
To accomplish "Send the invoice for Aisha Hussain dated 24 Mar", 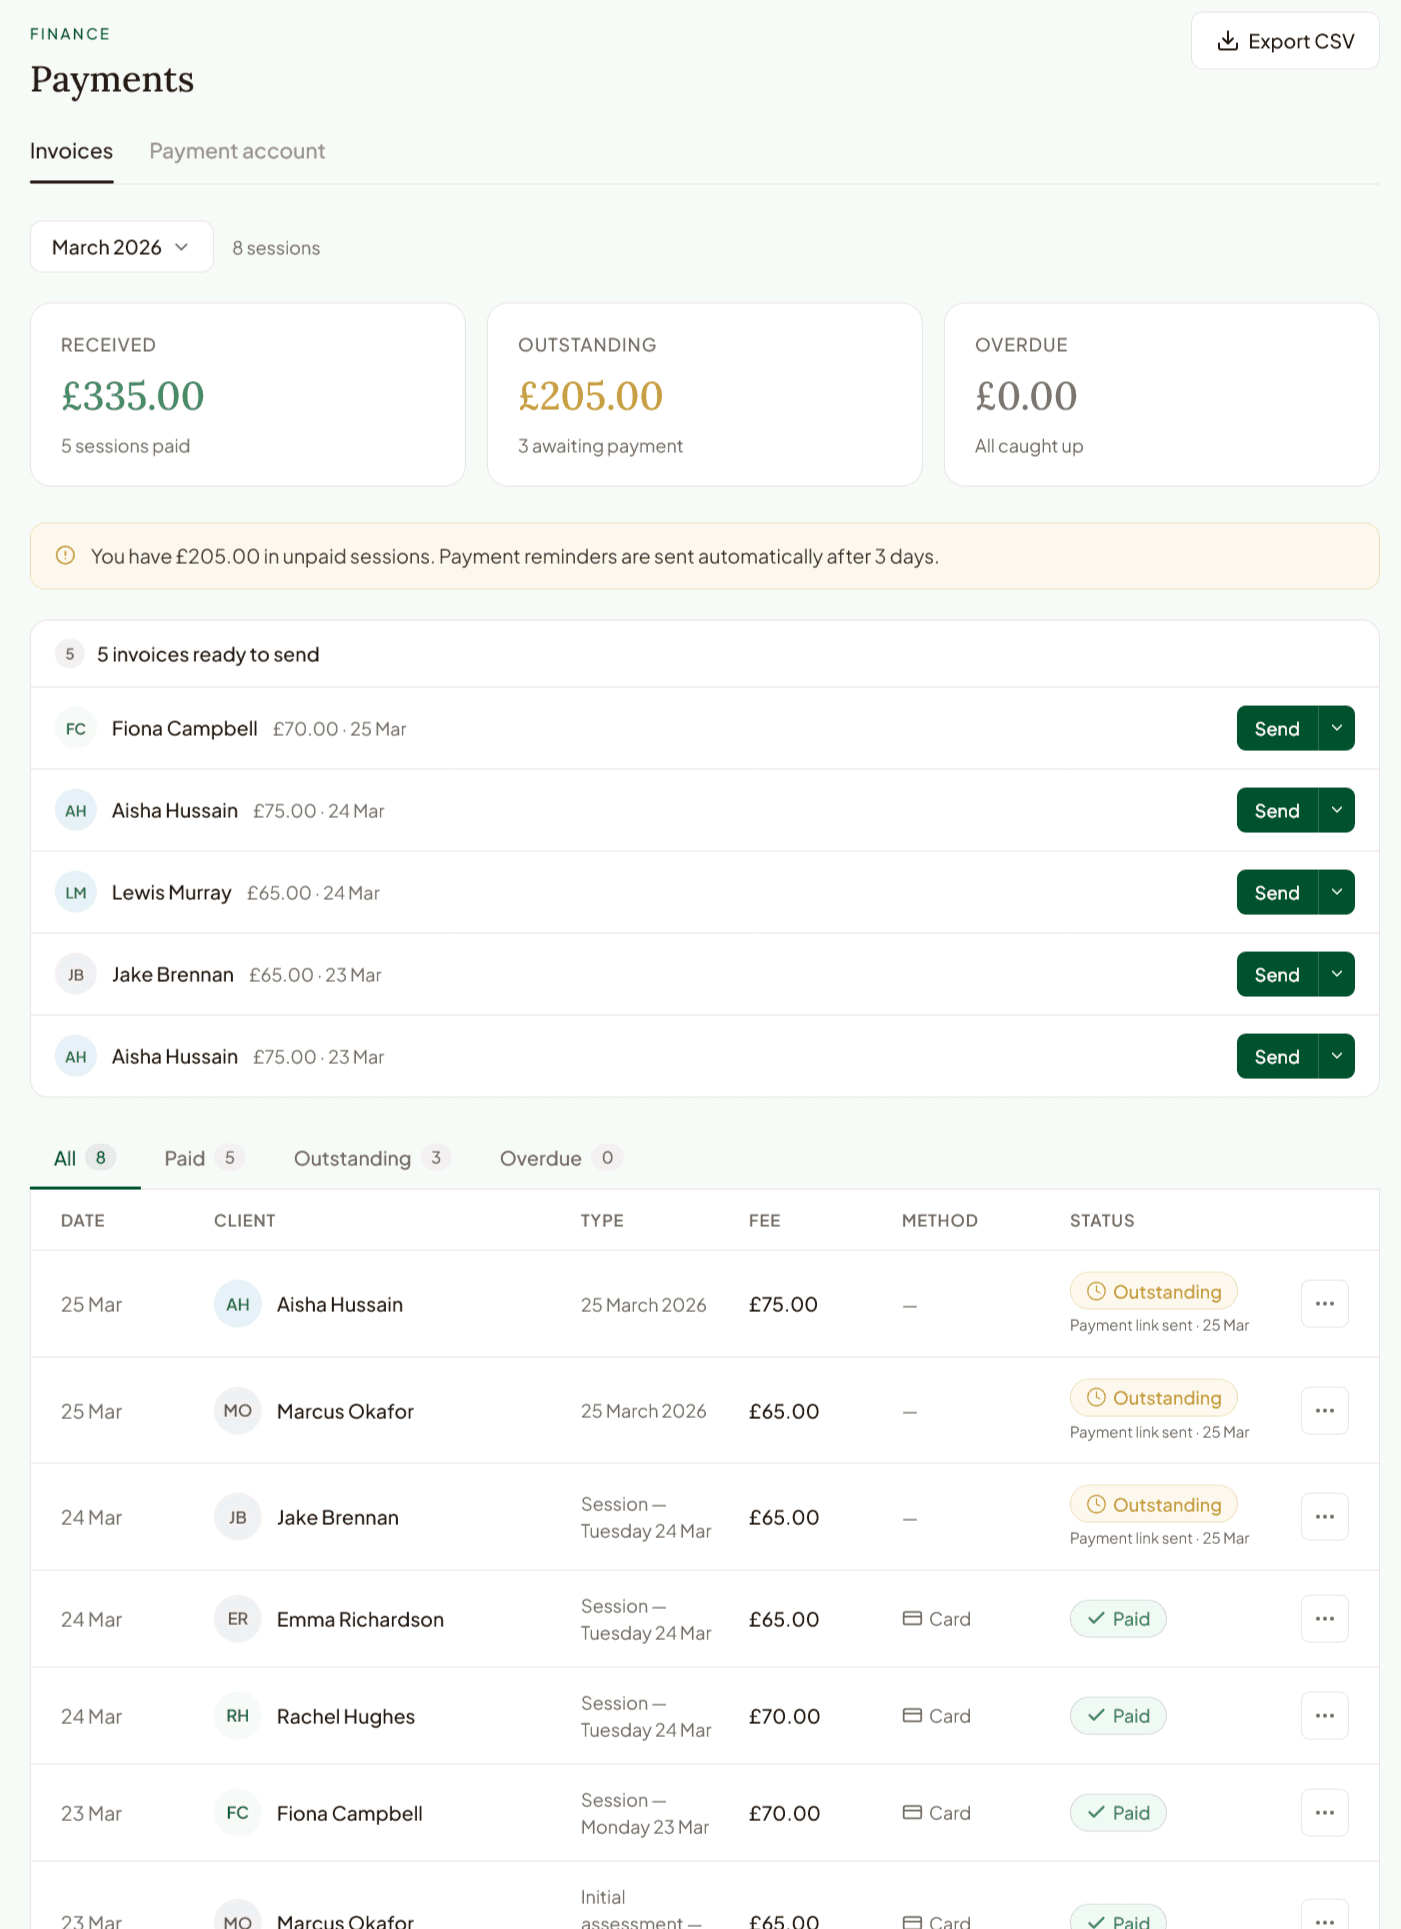I will (x=1275, y=810).
